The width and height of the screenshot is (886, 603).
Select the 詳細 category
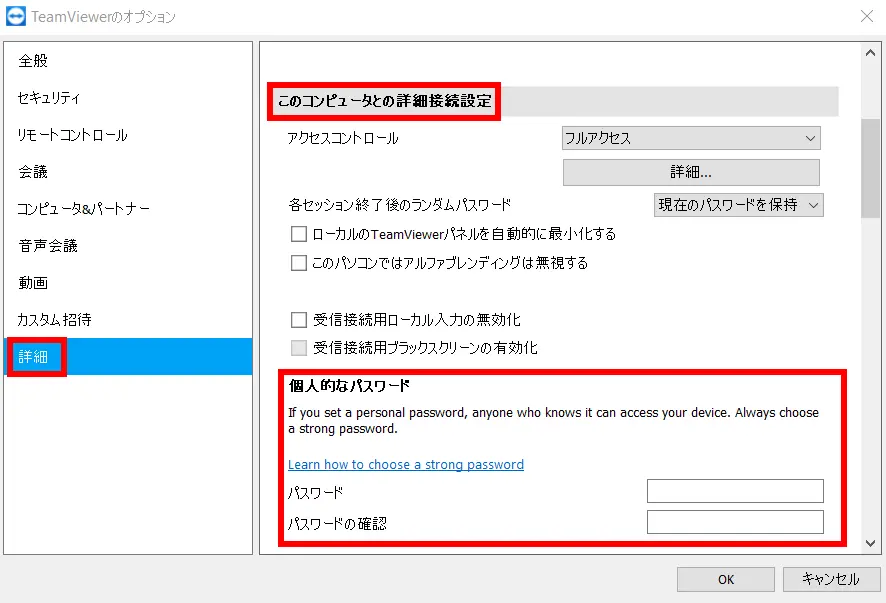(x=128, y=357)
